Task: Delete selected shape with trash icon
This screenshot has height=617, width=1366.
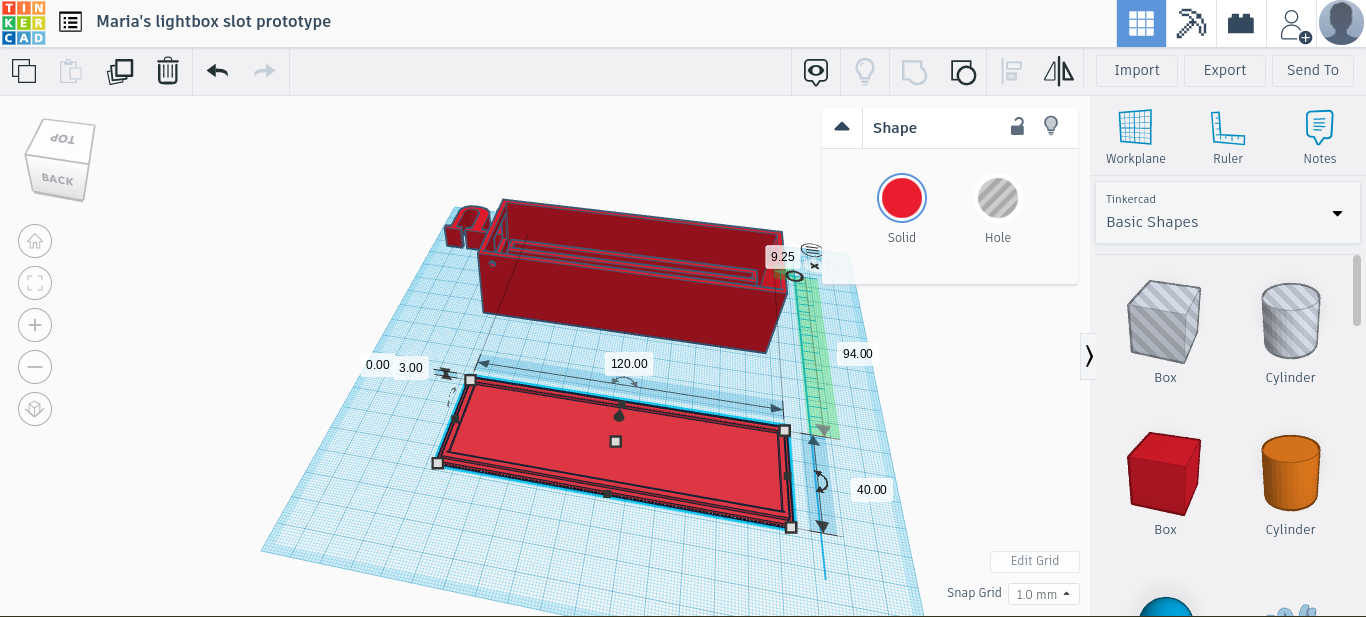Action: 168,71
